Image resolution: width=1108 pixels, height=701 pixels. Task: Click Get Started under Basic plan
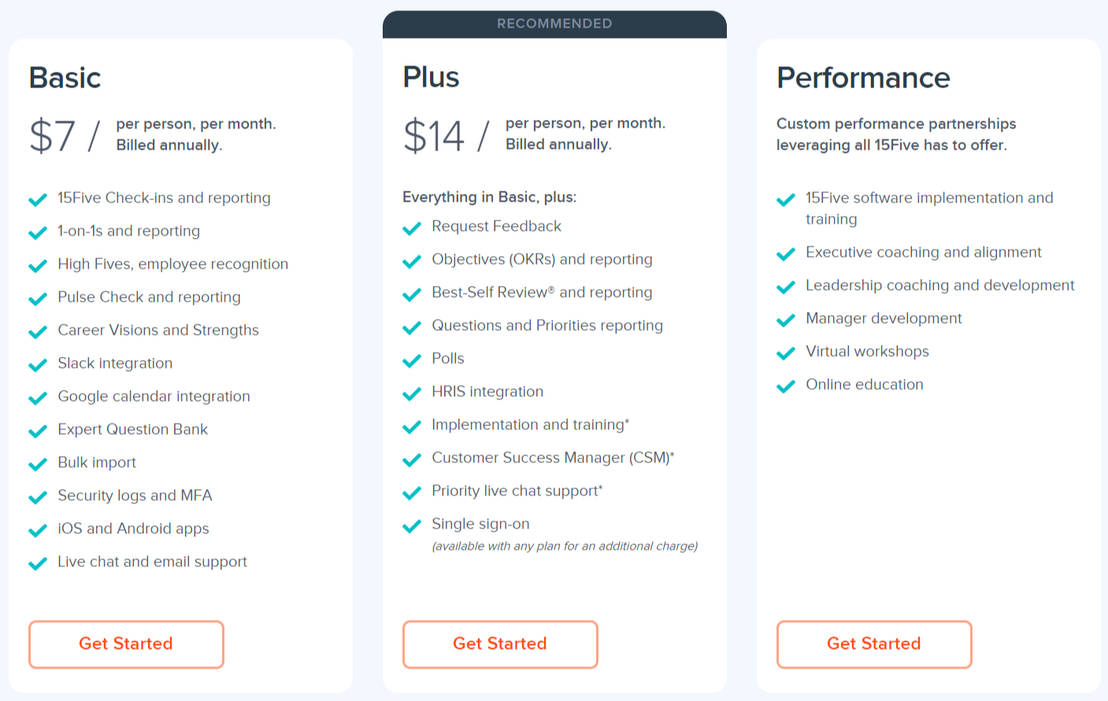point(126,644)
